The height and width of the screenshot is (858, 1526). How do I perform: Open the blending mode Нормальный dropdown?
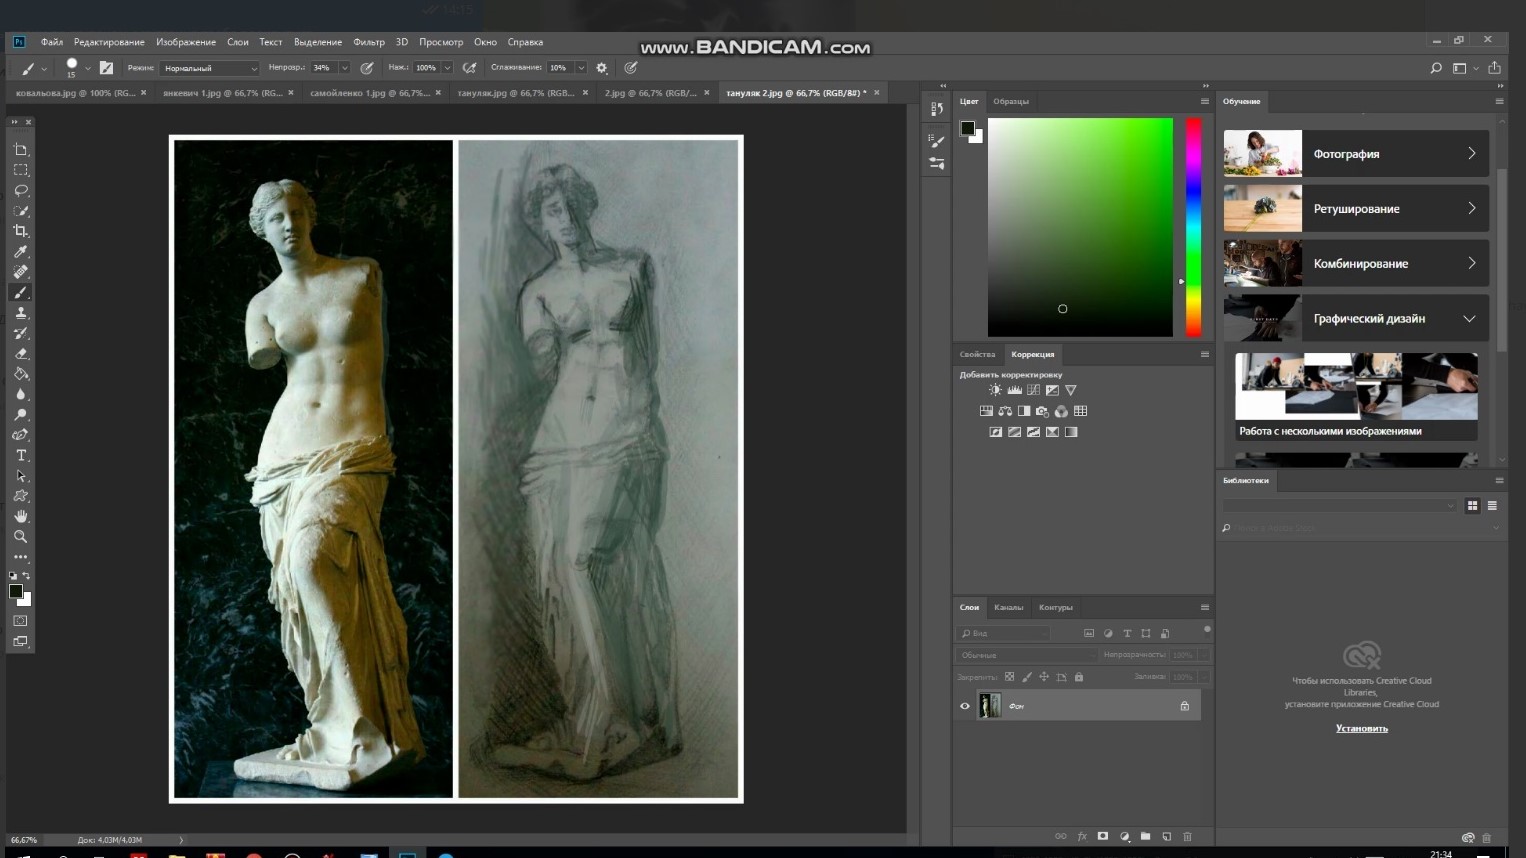click(x=210, y=68)
